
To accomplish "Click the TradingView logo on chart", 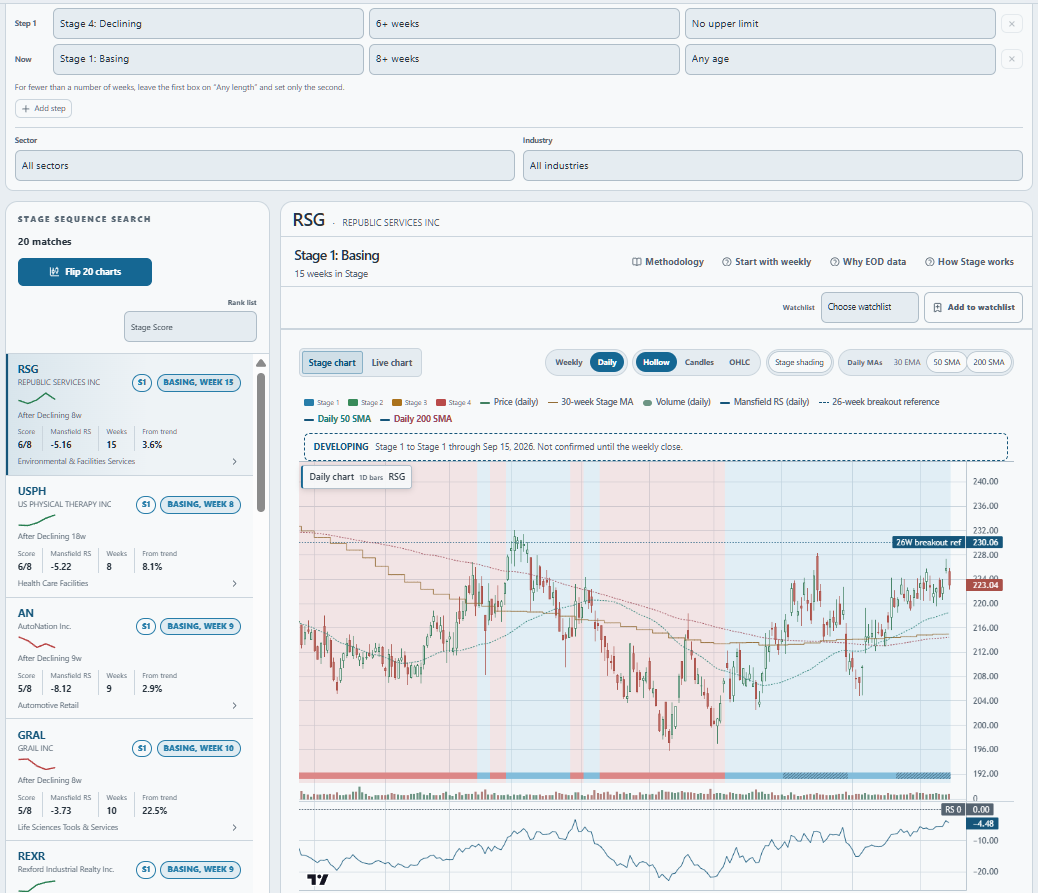I will [x=317, y=879].
